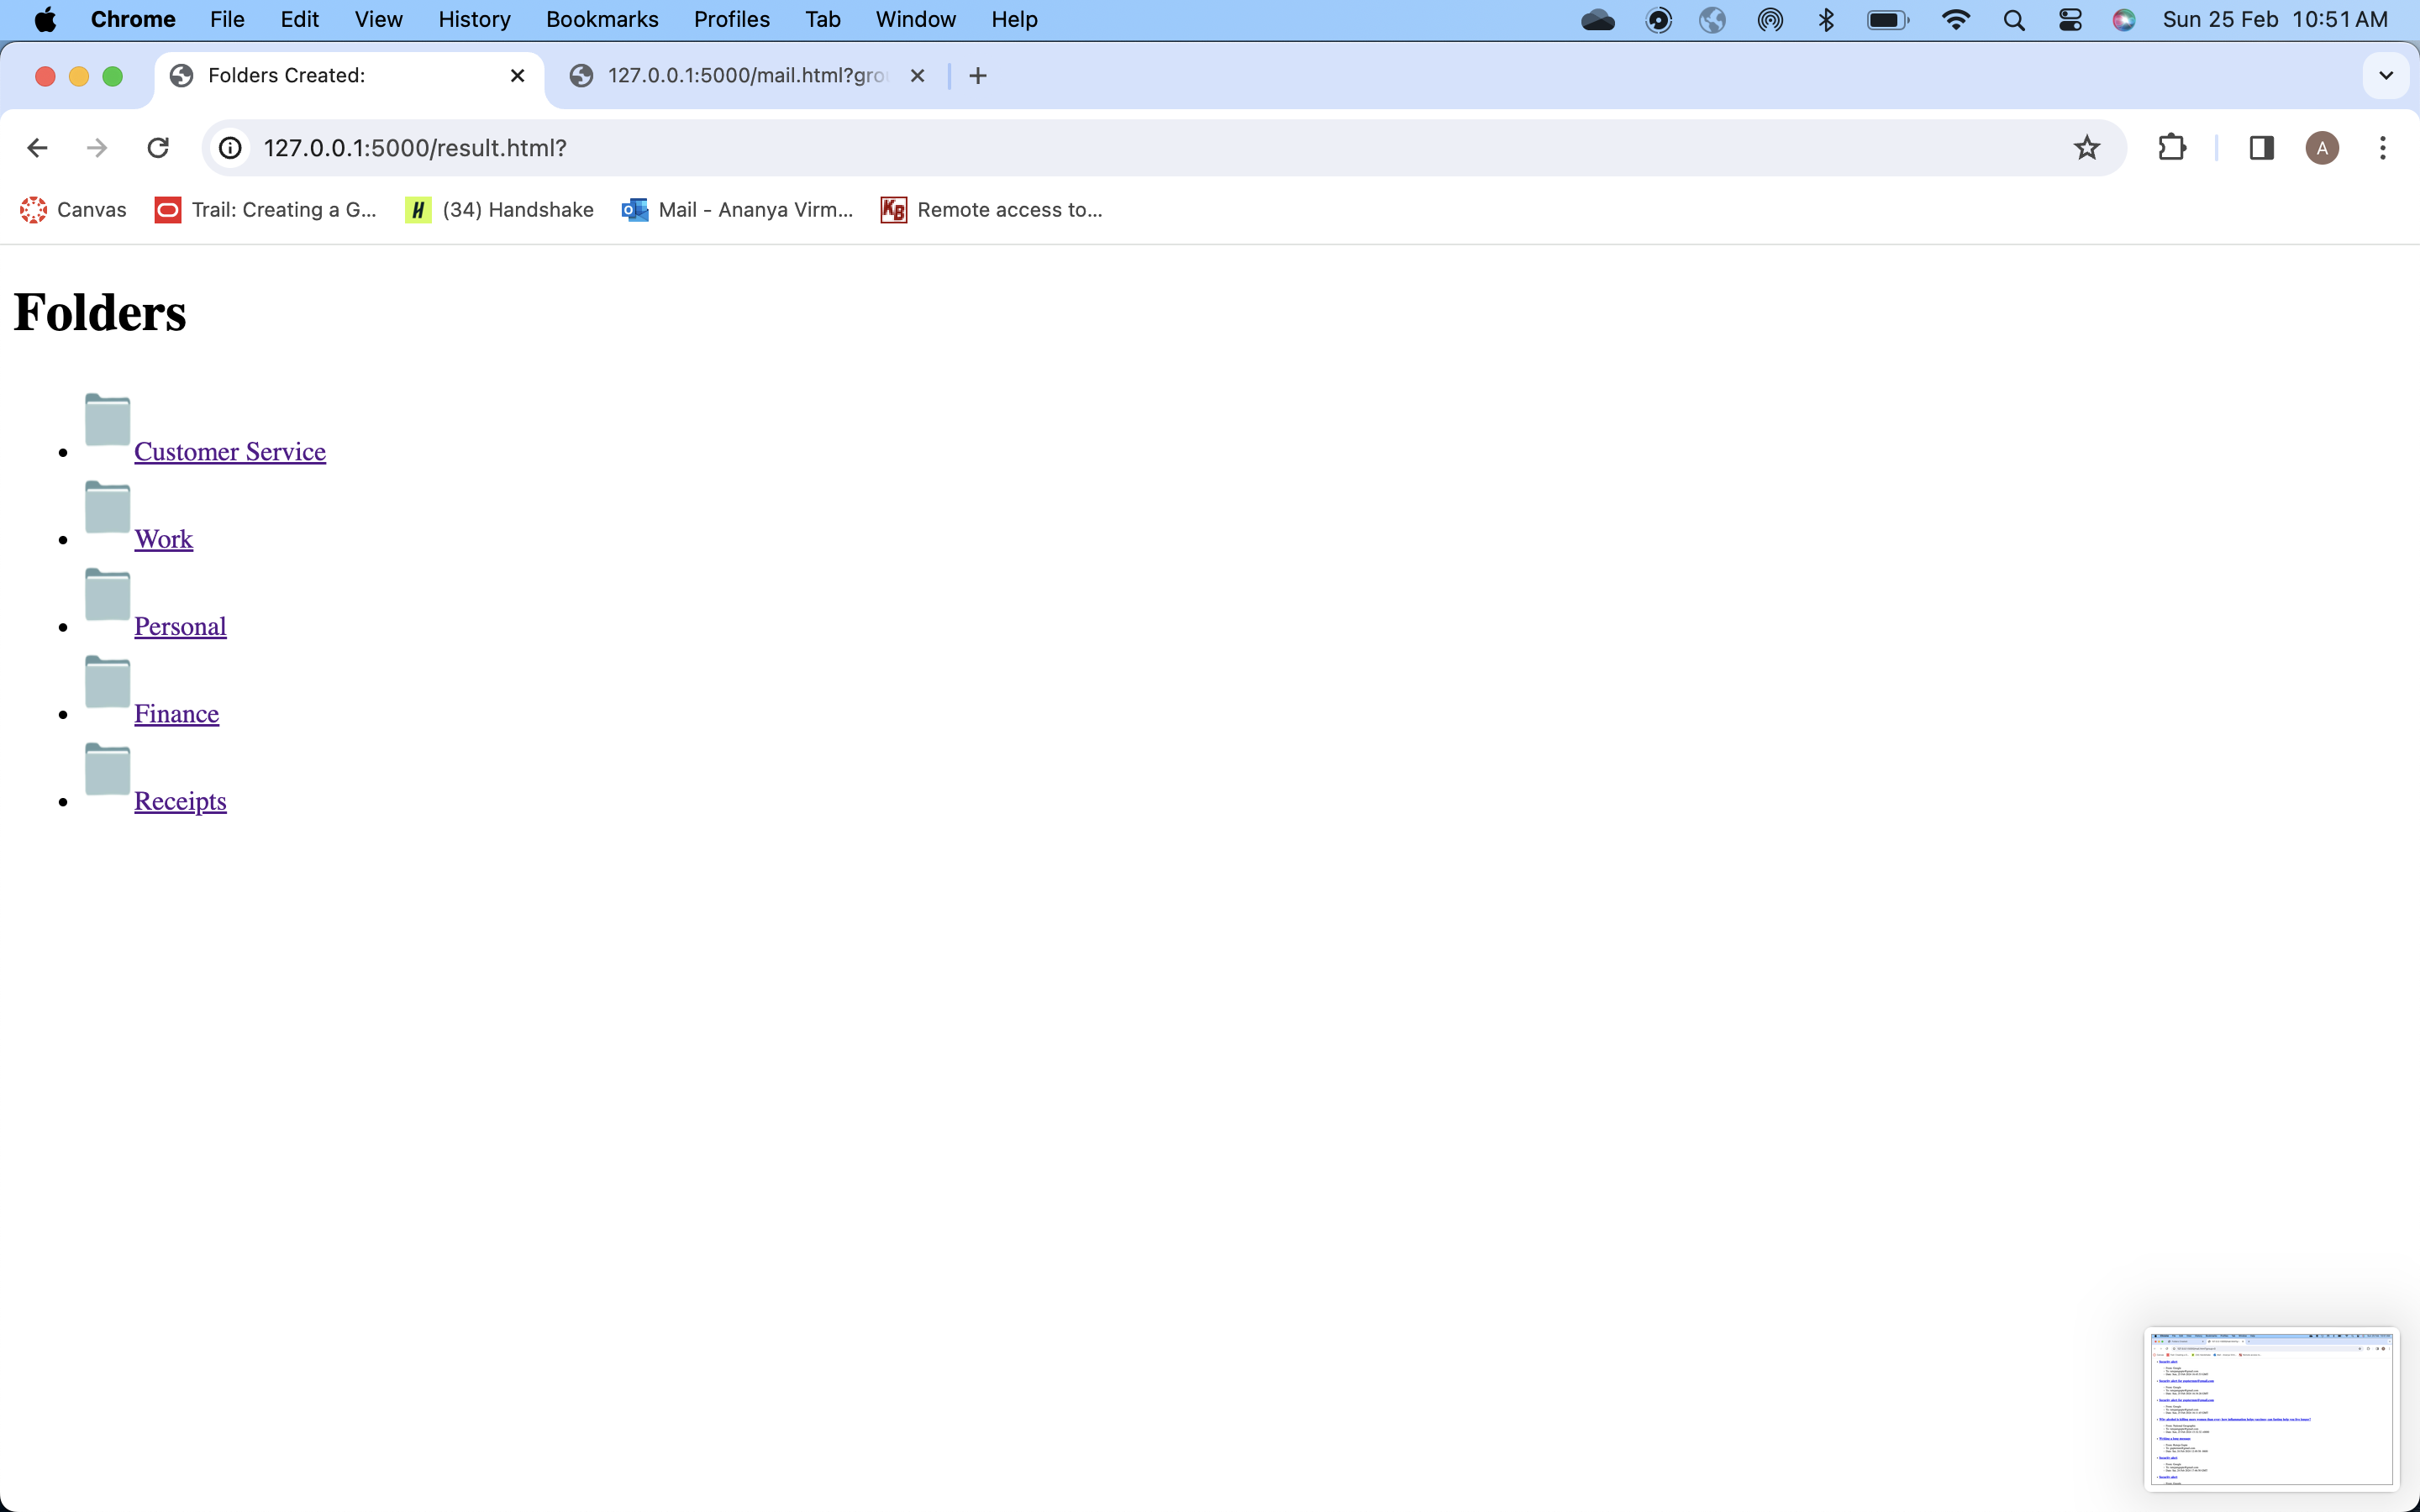2420x1512 pixels.
Task: Toggle the Chrome side panel
Action: (2261, 148)
